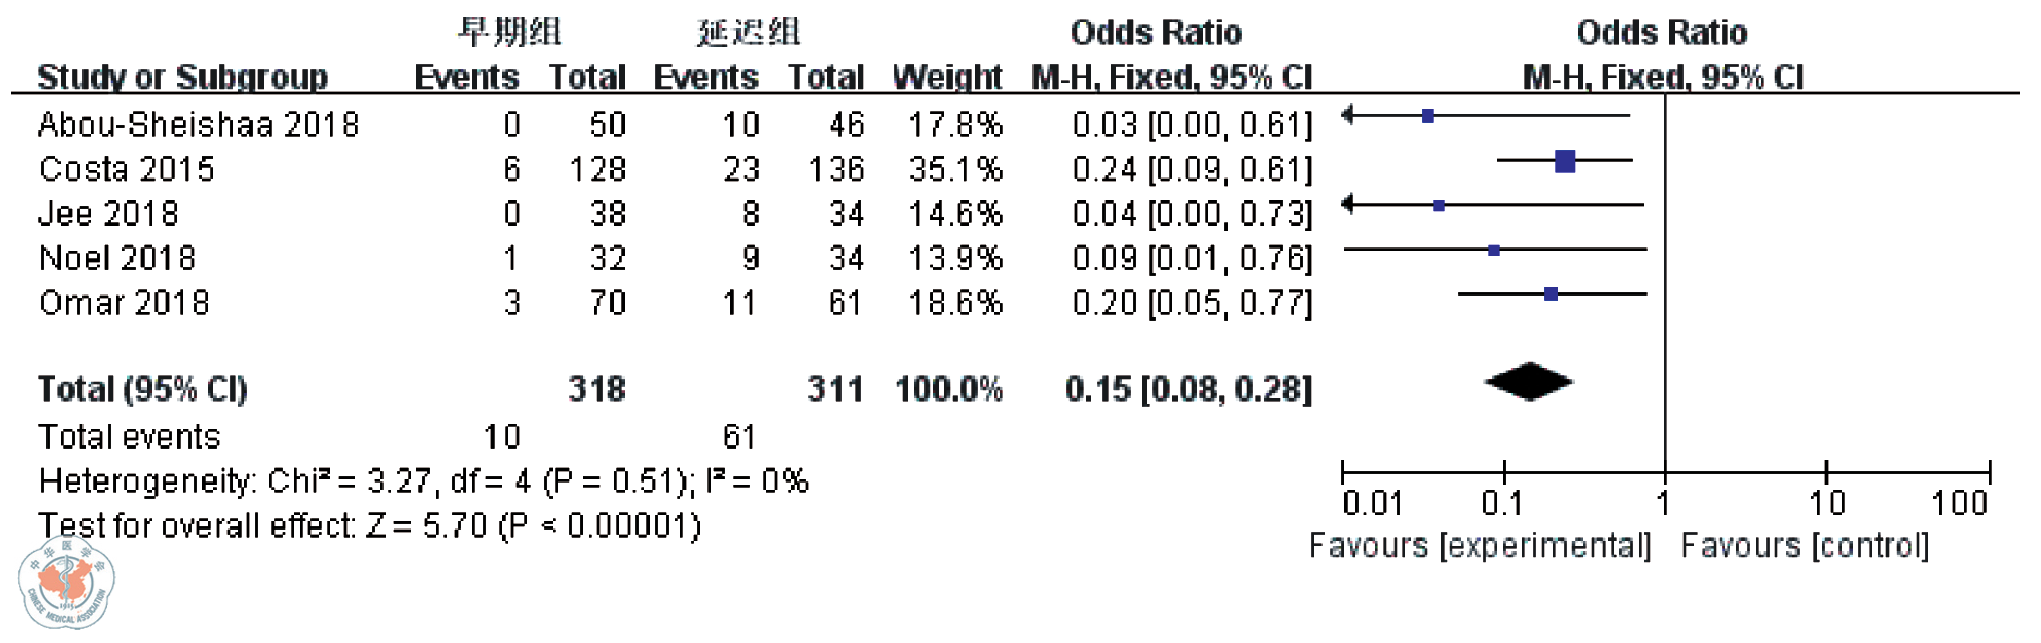
Task: Click the Weight column header
Action: [x=946, y=77]
